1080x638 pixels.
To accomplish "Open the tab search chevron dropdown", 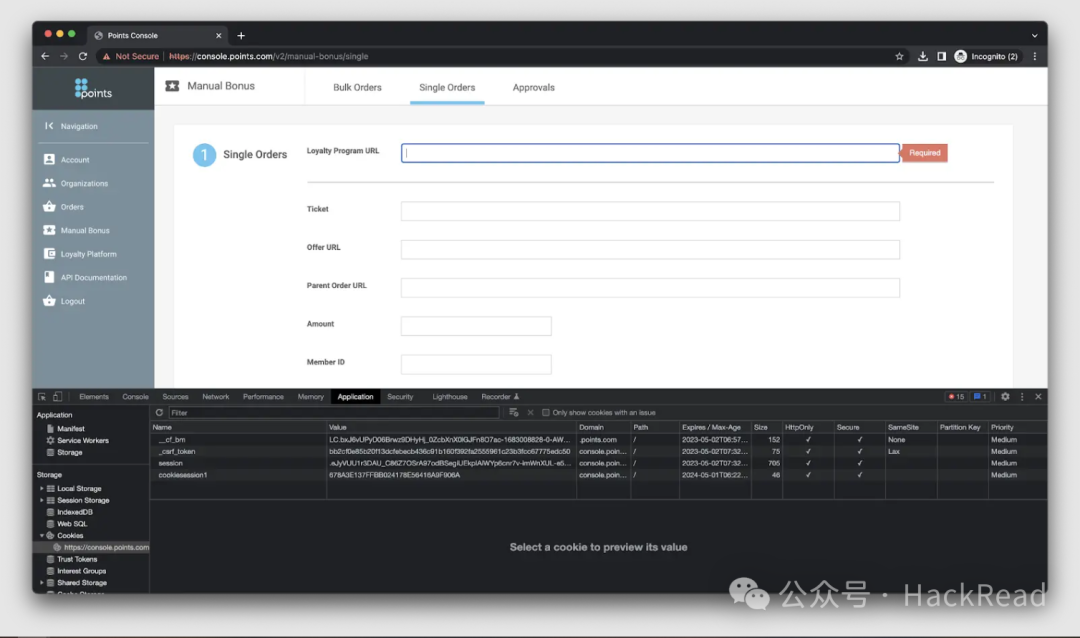I will pyautogui.click(x=1034, y=36).
